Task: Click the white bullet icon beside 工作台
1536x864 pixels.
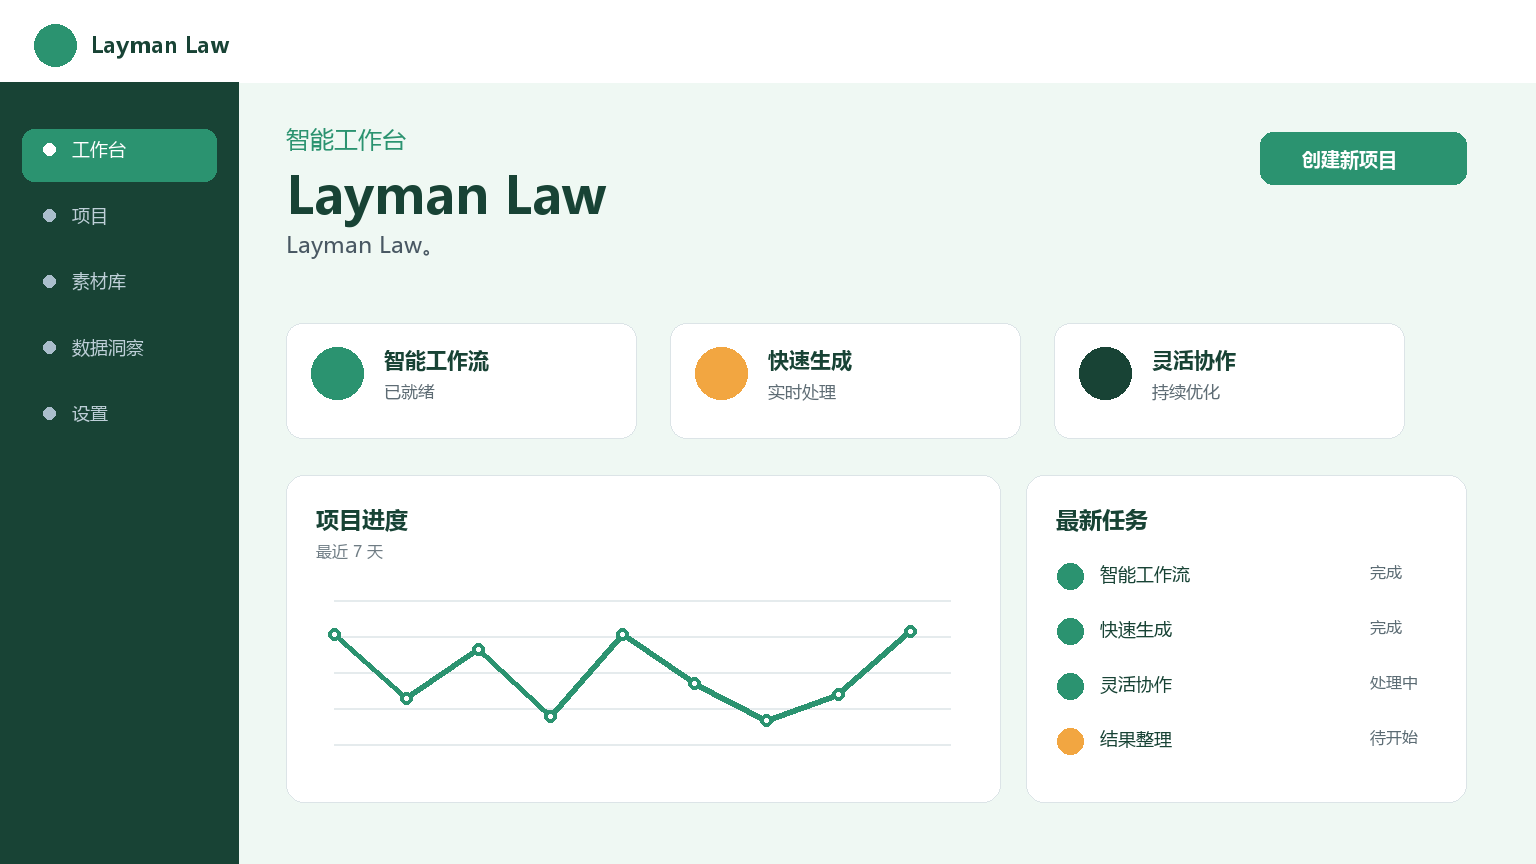Action: coord(49,149)
